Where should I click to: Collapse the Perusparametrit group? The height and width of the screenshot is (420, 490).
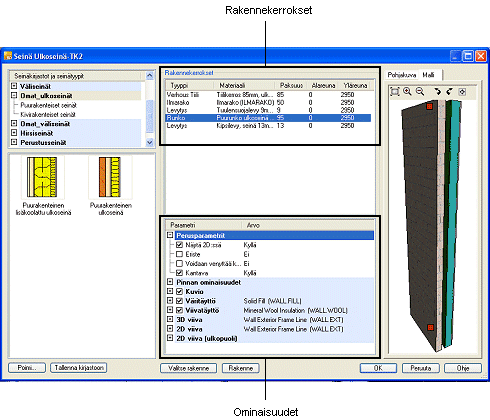(170, 235)
